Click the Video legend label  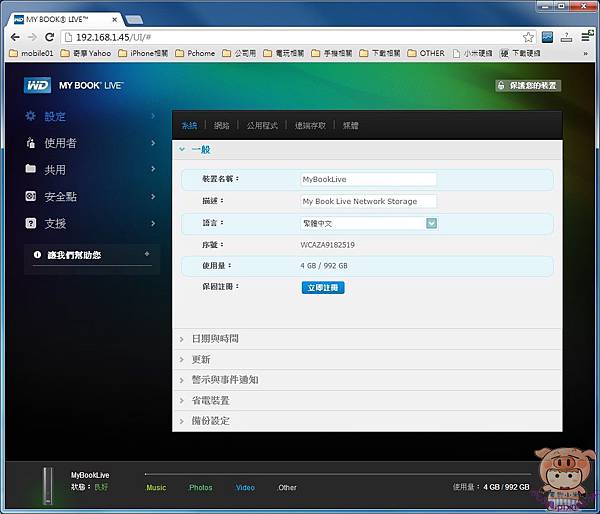245,488
